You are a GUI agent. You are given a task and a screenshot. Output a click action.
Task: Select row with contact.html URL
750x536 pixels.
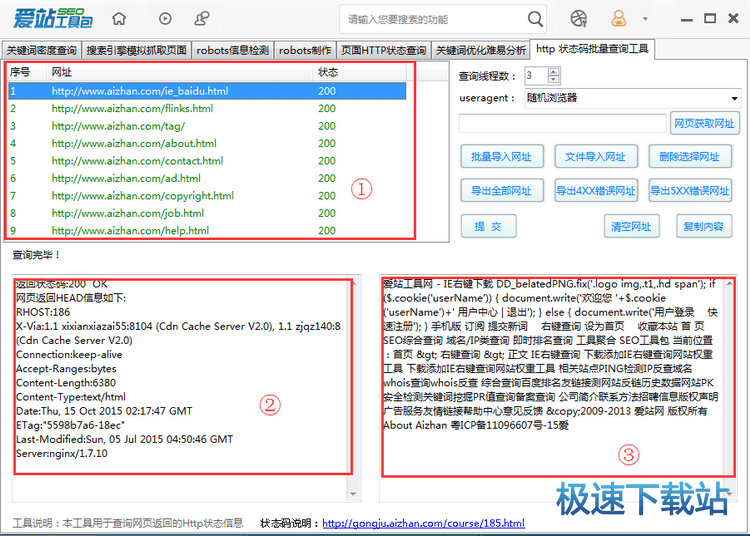click(207, 161)
